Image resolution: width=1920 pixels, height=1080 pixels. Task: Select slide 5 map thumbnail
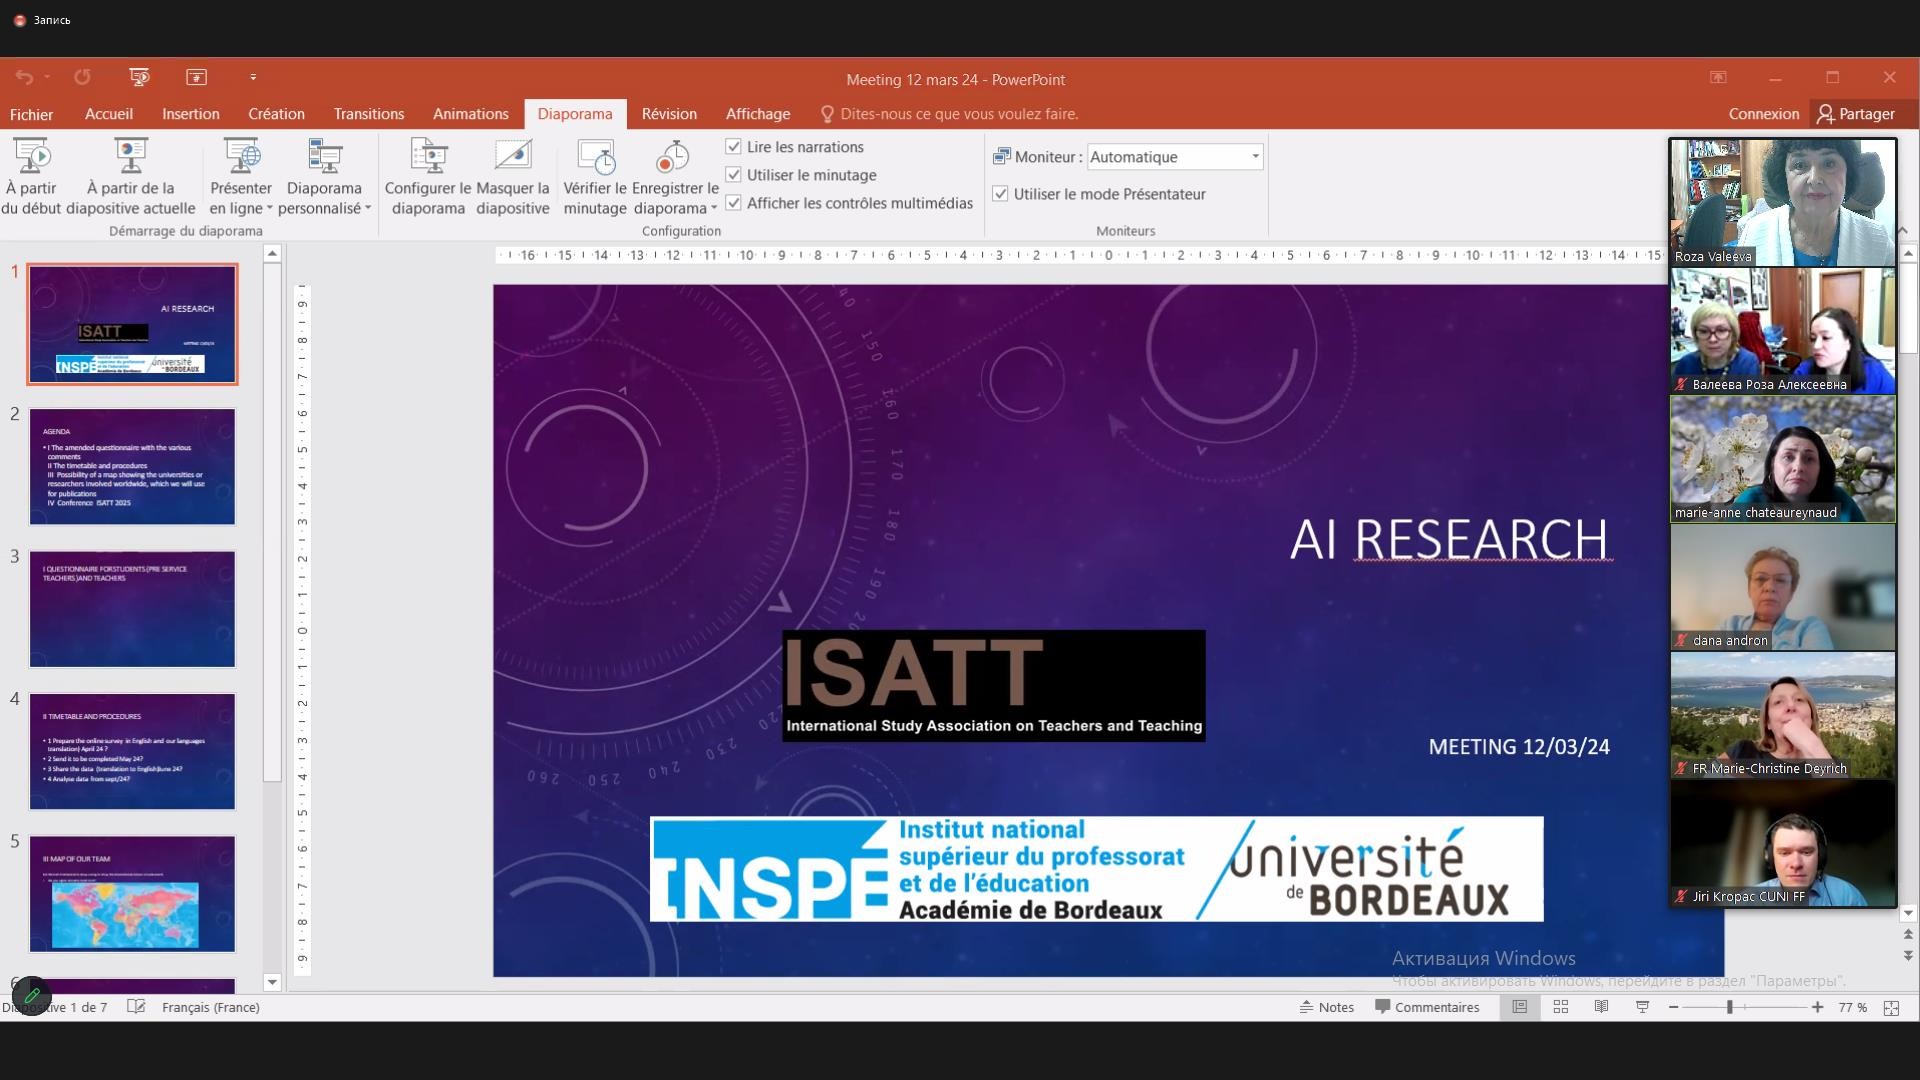pyautogui.click(x=132, y=894)
